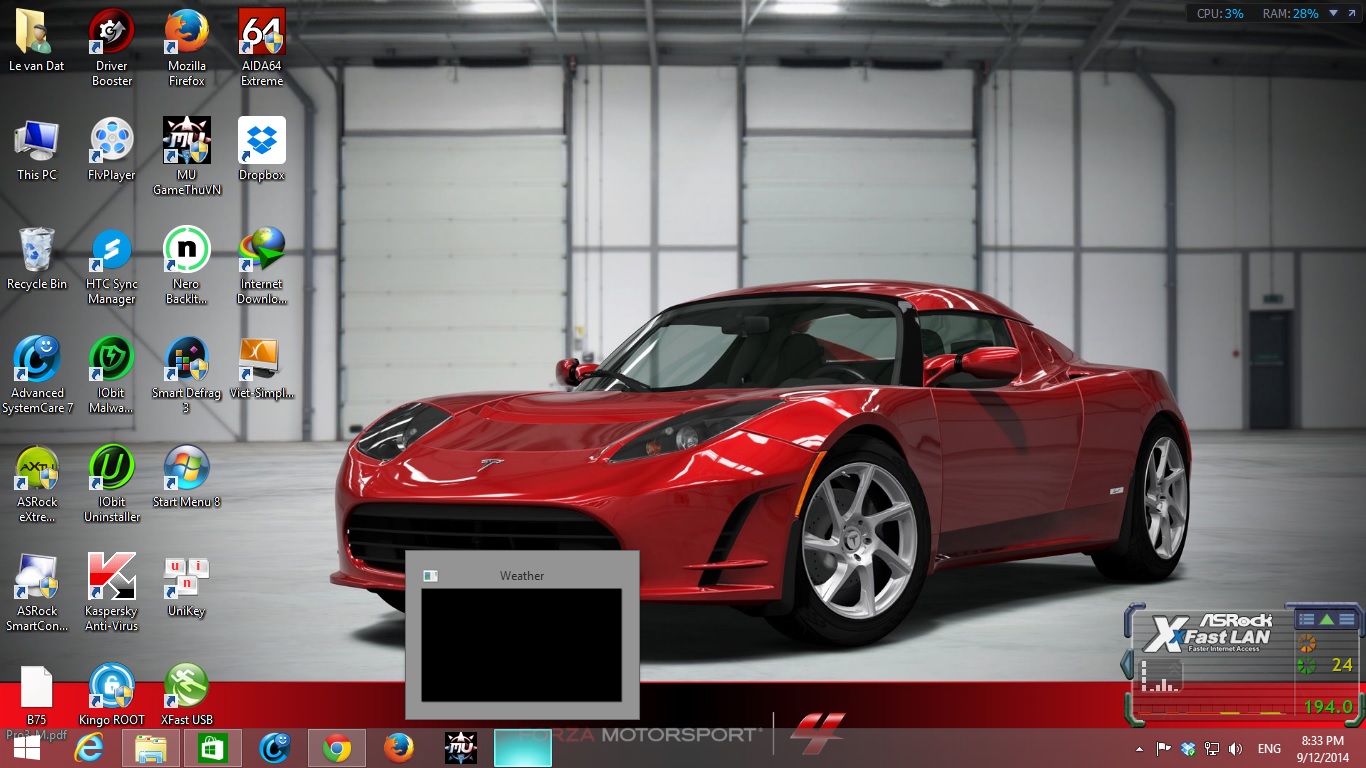The image size is (1366, 768).
Task: Click the orange ring in XFast LAN
Action: point(1306,643)
